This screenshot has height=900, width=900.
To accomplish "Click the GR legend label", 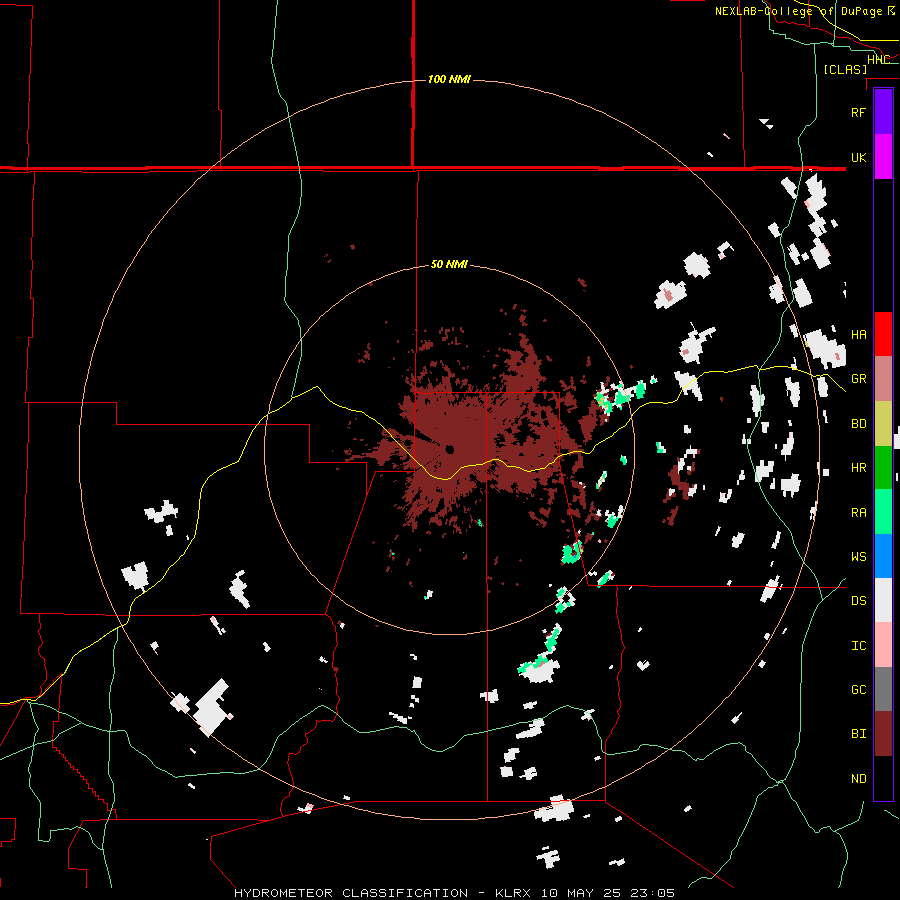I will (x=858, y=379).
